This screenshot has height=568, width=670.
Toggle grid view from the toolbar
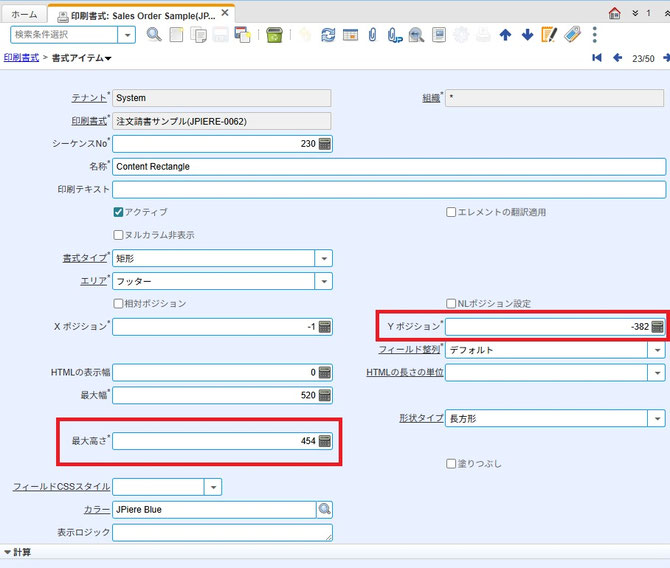tap(350, 35)
